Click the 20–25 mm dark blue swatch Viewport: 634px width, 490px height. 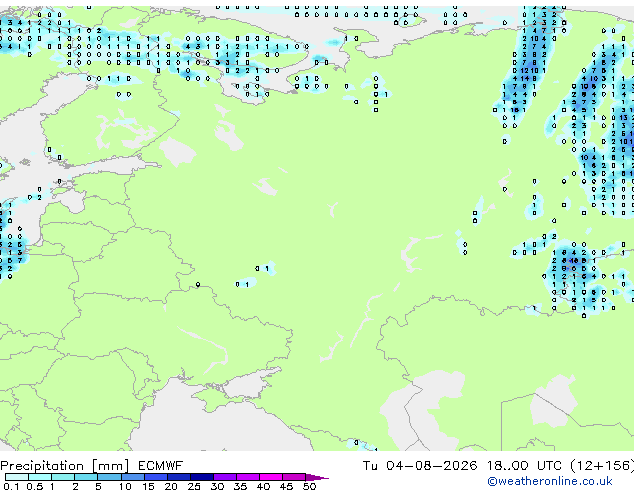178,477
